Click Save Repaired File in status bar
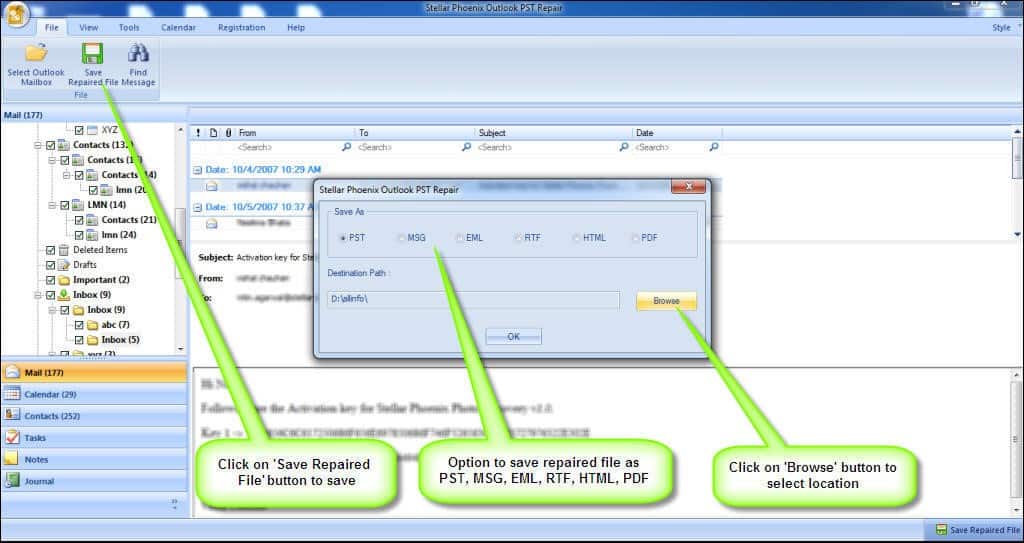Viewport: 1024px width, 543px height. pyautogui.click(x=978, y=530)
